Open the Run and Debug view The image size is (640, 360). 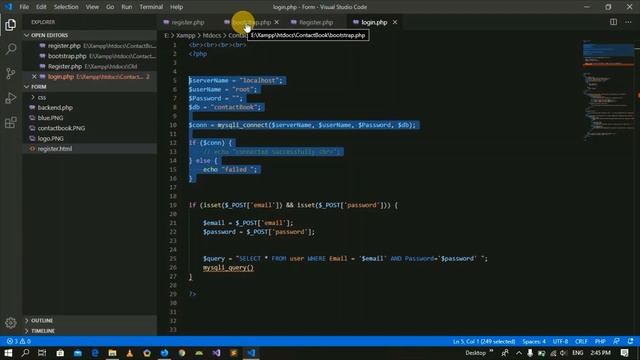tap(11, 98)
